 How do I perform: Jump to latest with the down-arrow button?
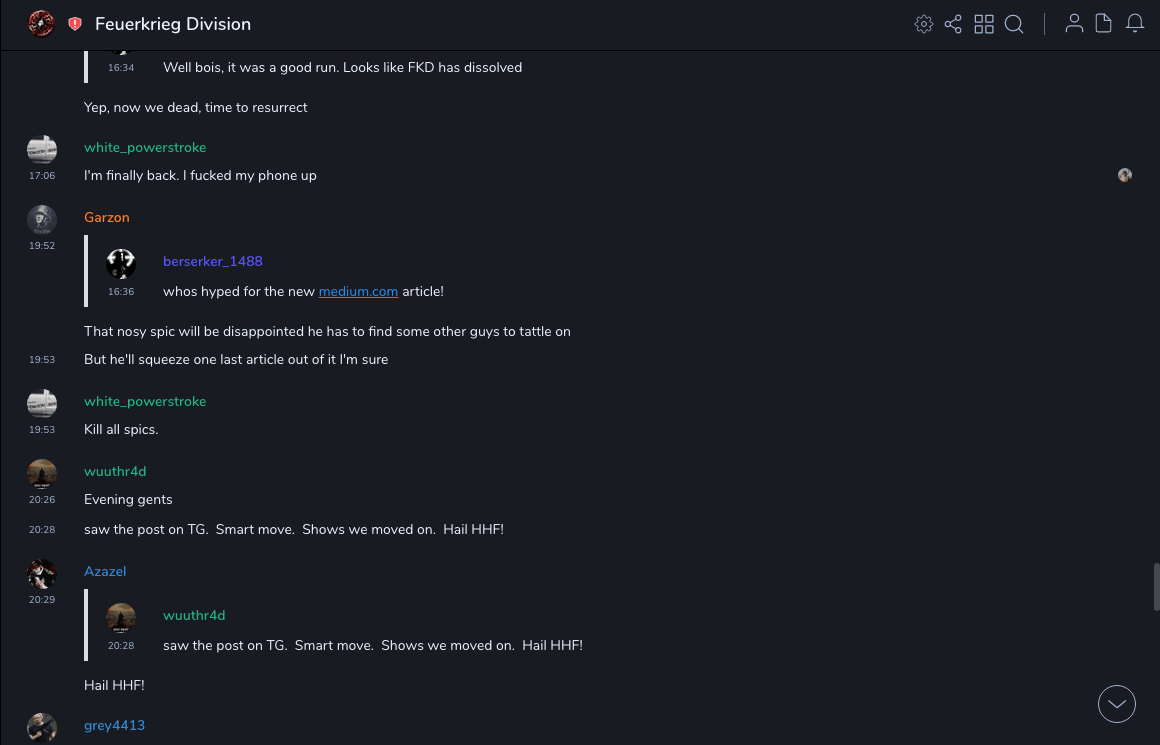coord(1117,704)
